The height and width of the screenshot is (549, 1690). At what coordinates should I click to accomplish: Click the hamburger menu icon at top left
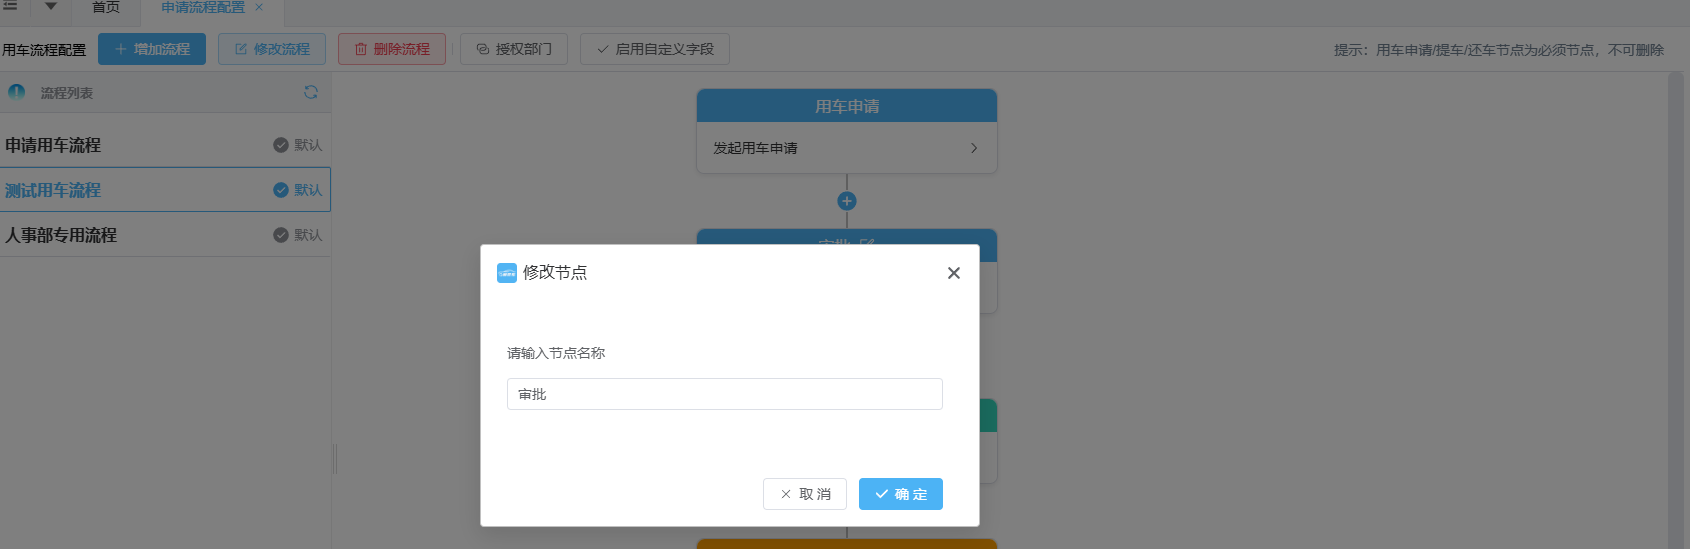[x=10, y=6]
